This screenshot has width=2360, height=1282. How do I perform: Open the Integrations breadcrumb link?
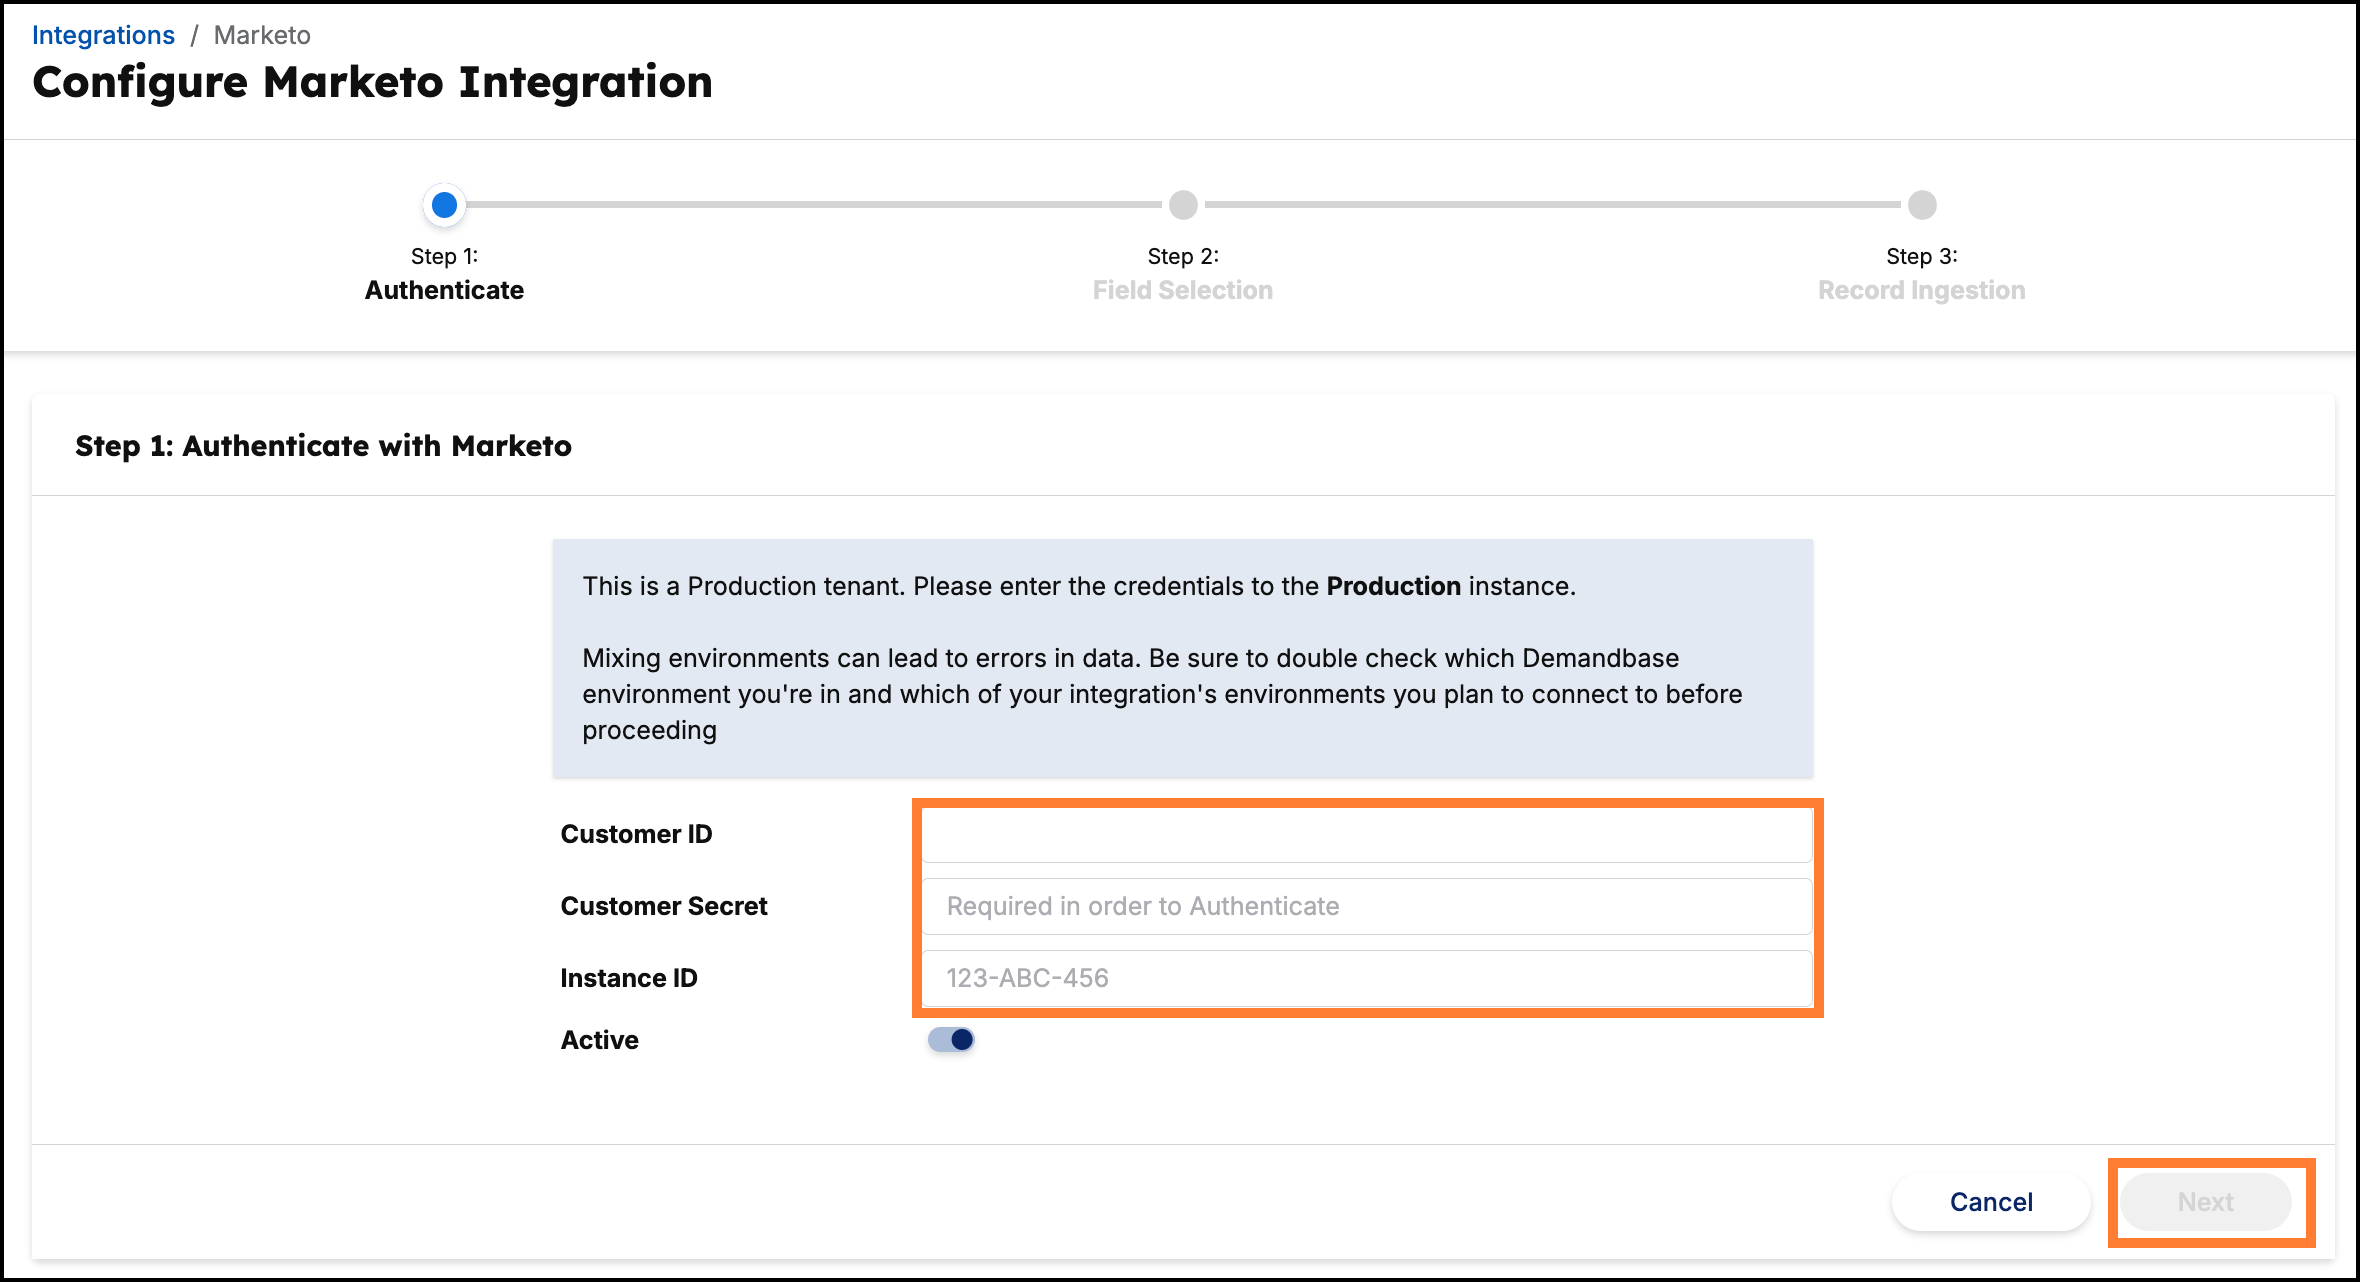(x=103, y=35)
